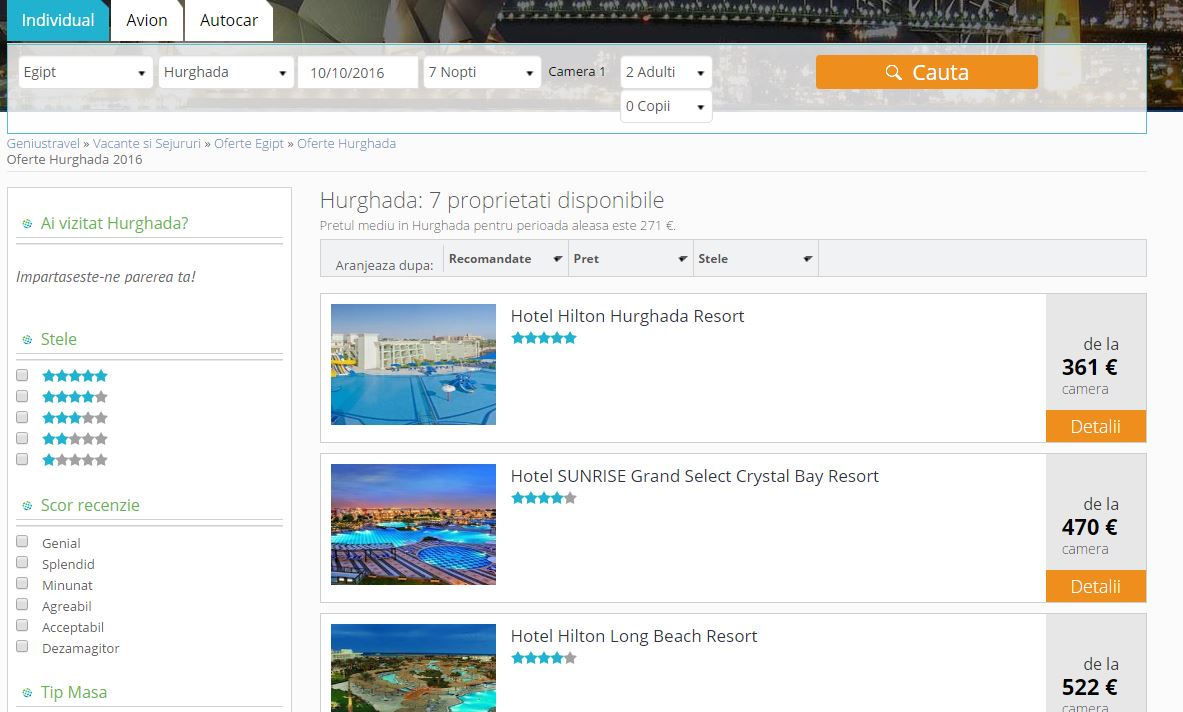Open the Oferte Egipt breadcrumb link
Image resolution: width=1183 pixels, height=712 pixels.
point(249,143)
